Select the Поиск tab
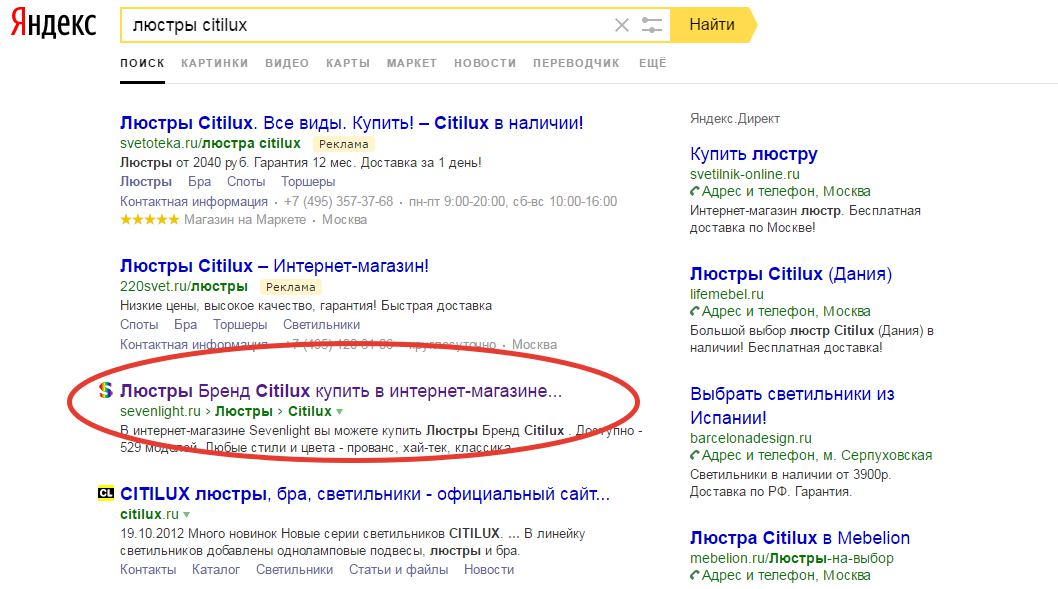This screenshot has width=1058, height=589. 142,63
